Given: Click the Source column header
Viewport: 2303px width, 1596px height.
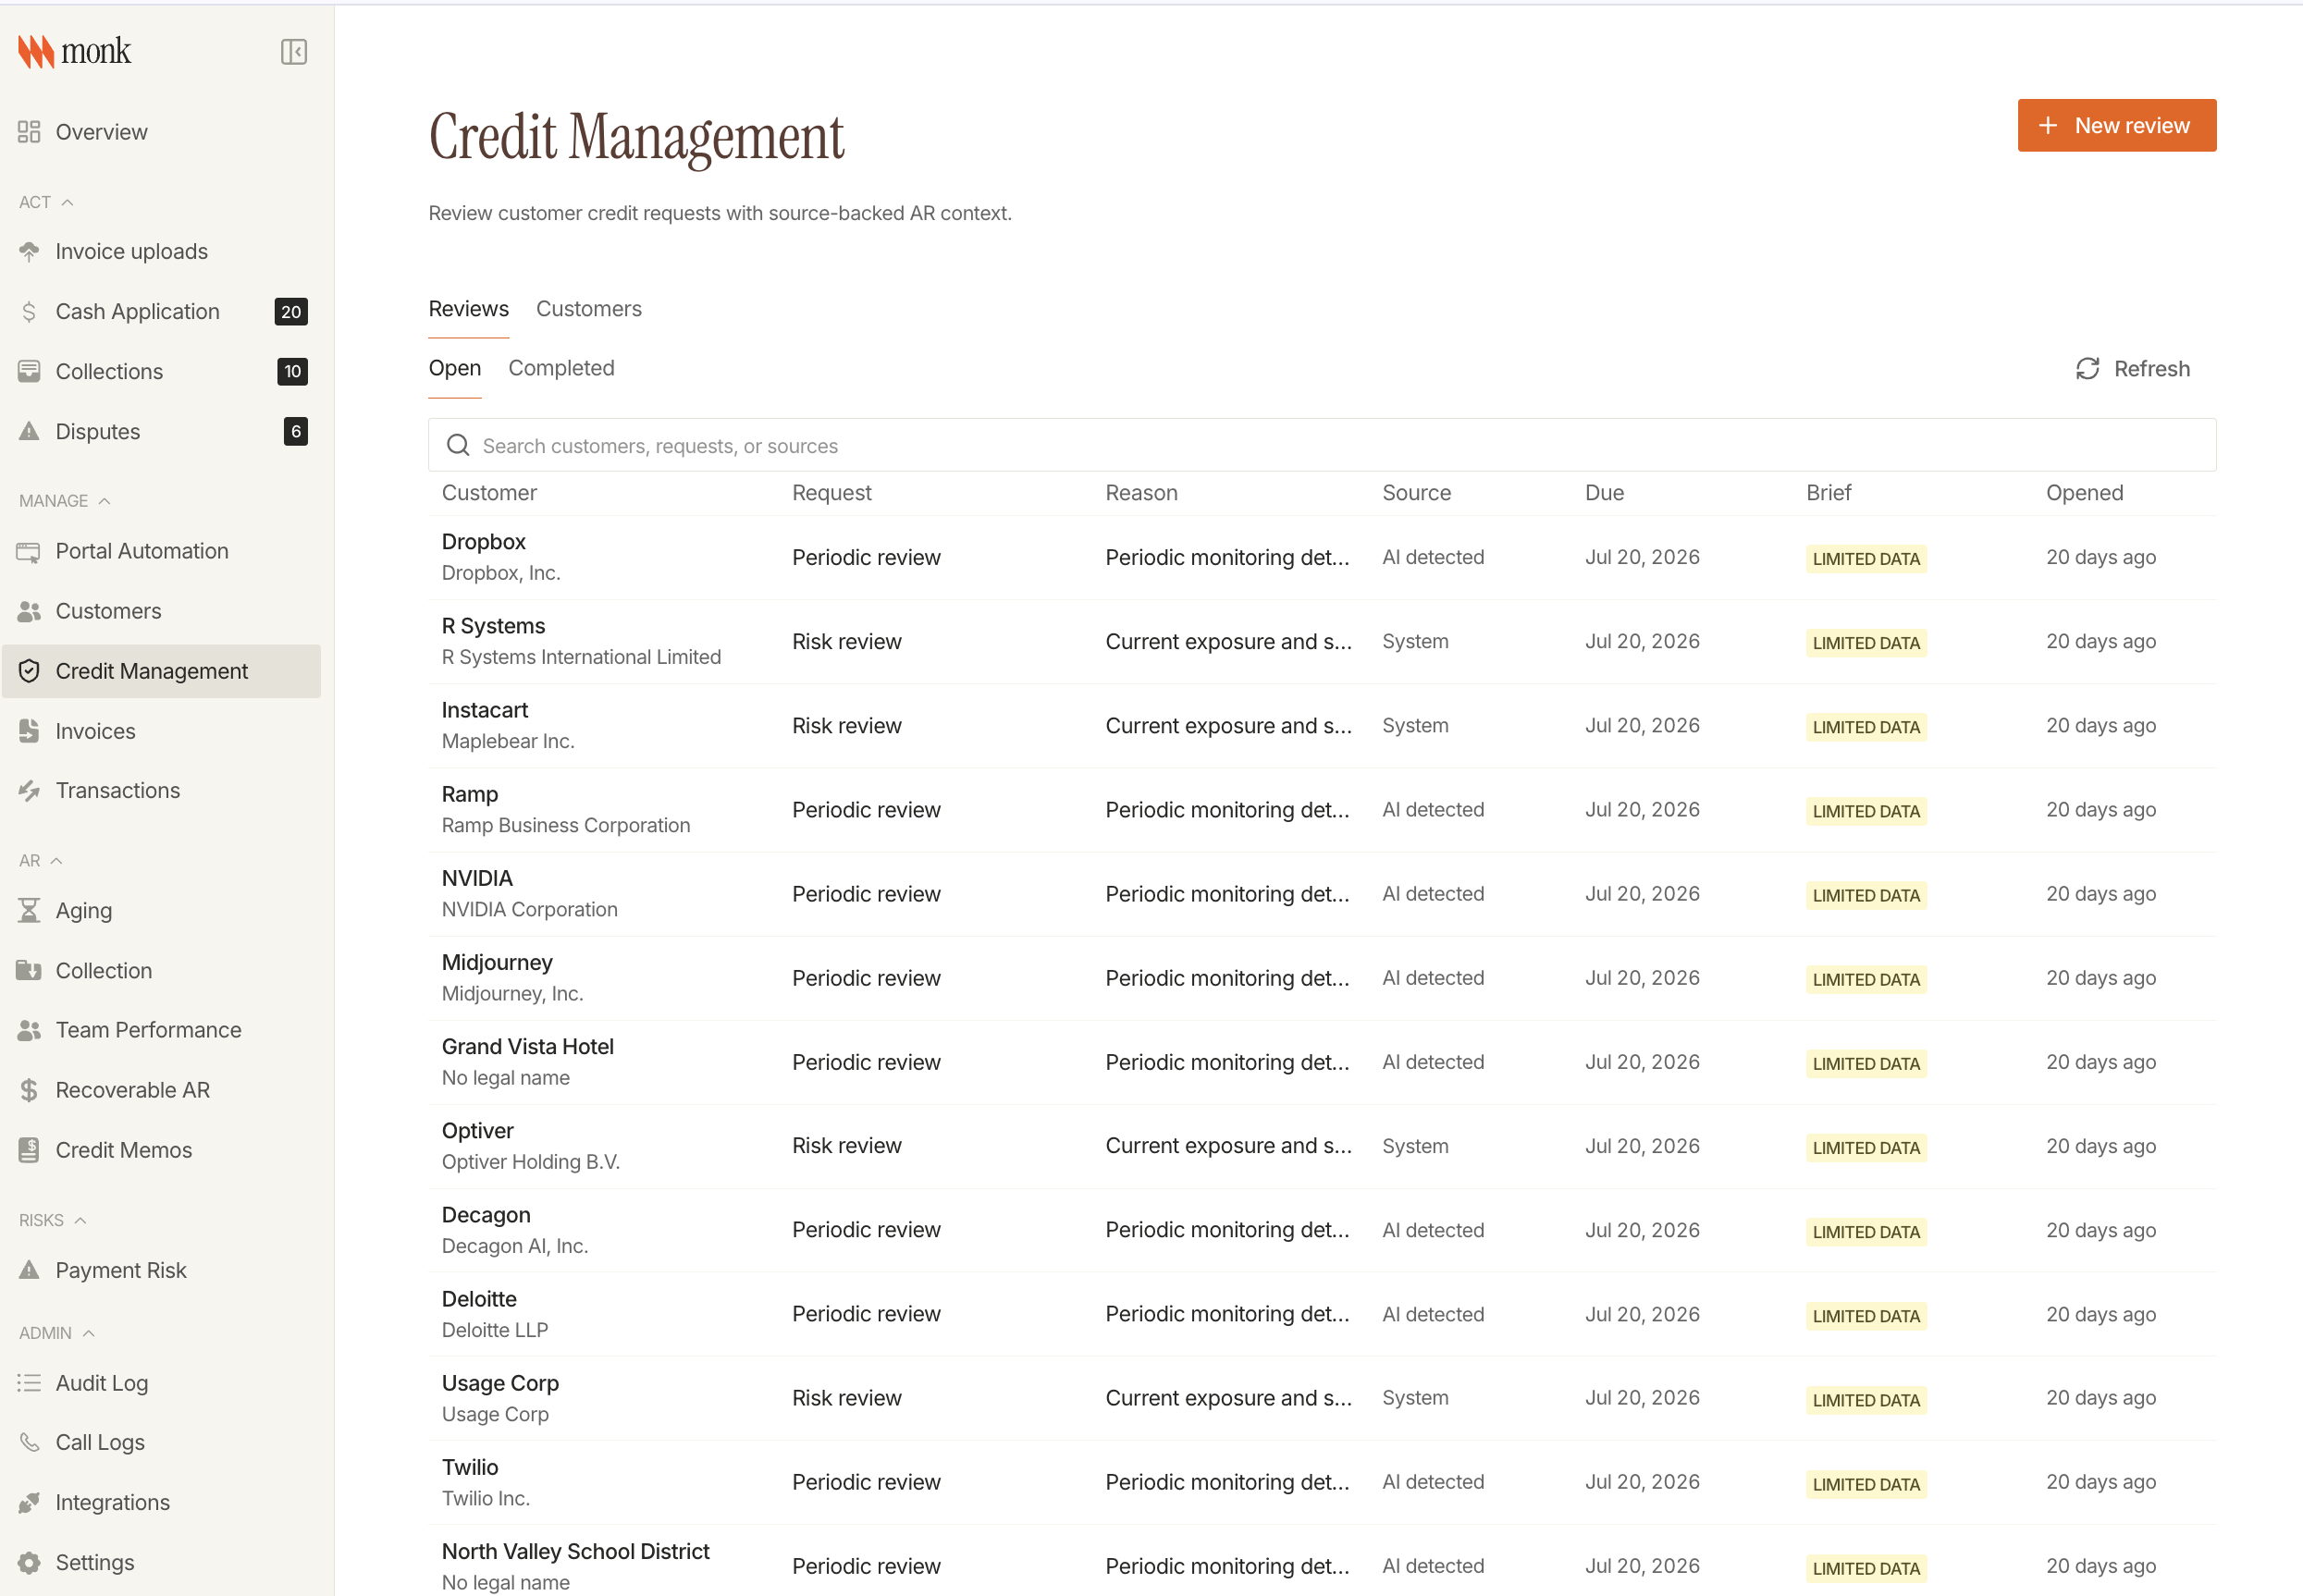Looking at the screenshot, I should (x=1416, y=493).
